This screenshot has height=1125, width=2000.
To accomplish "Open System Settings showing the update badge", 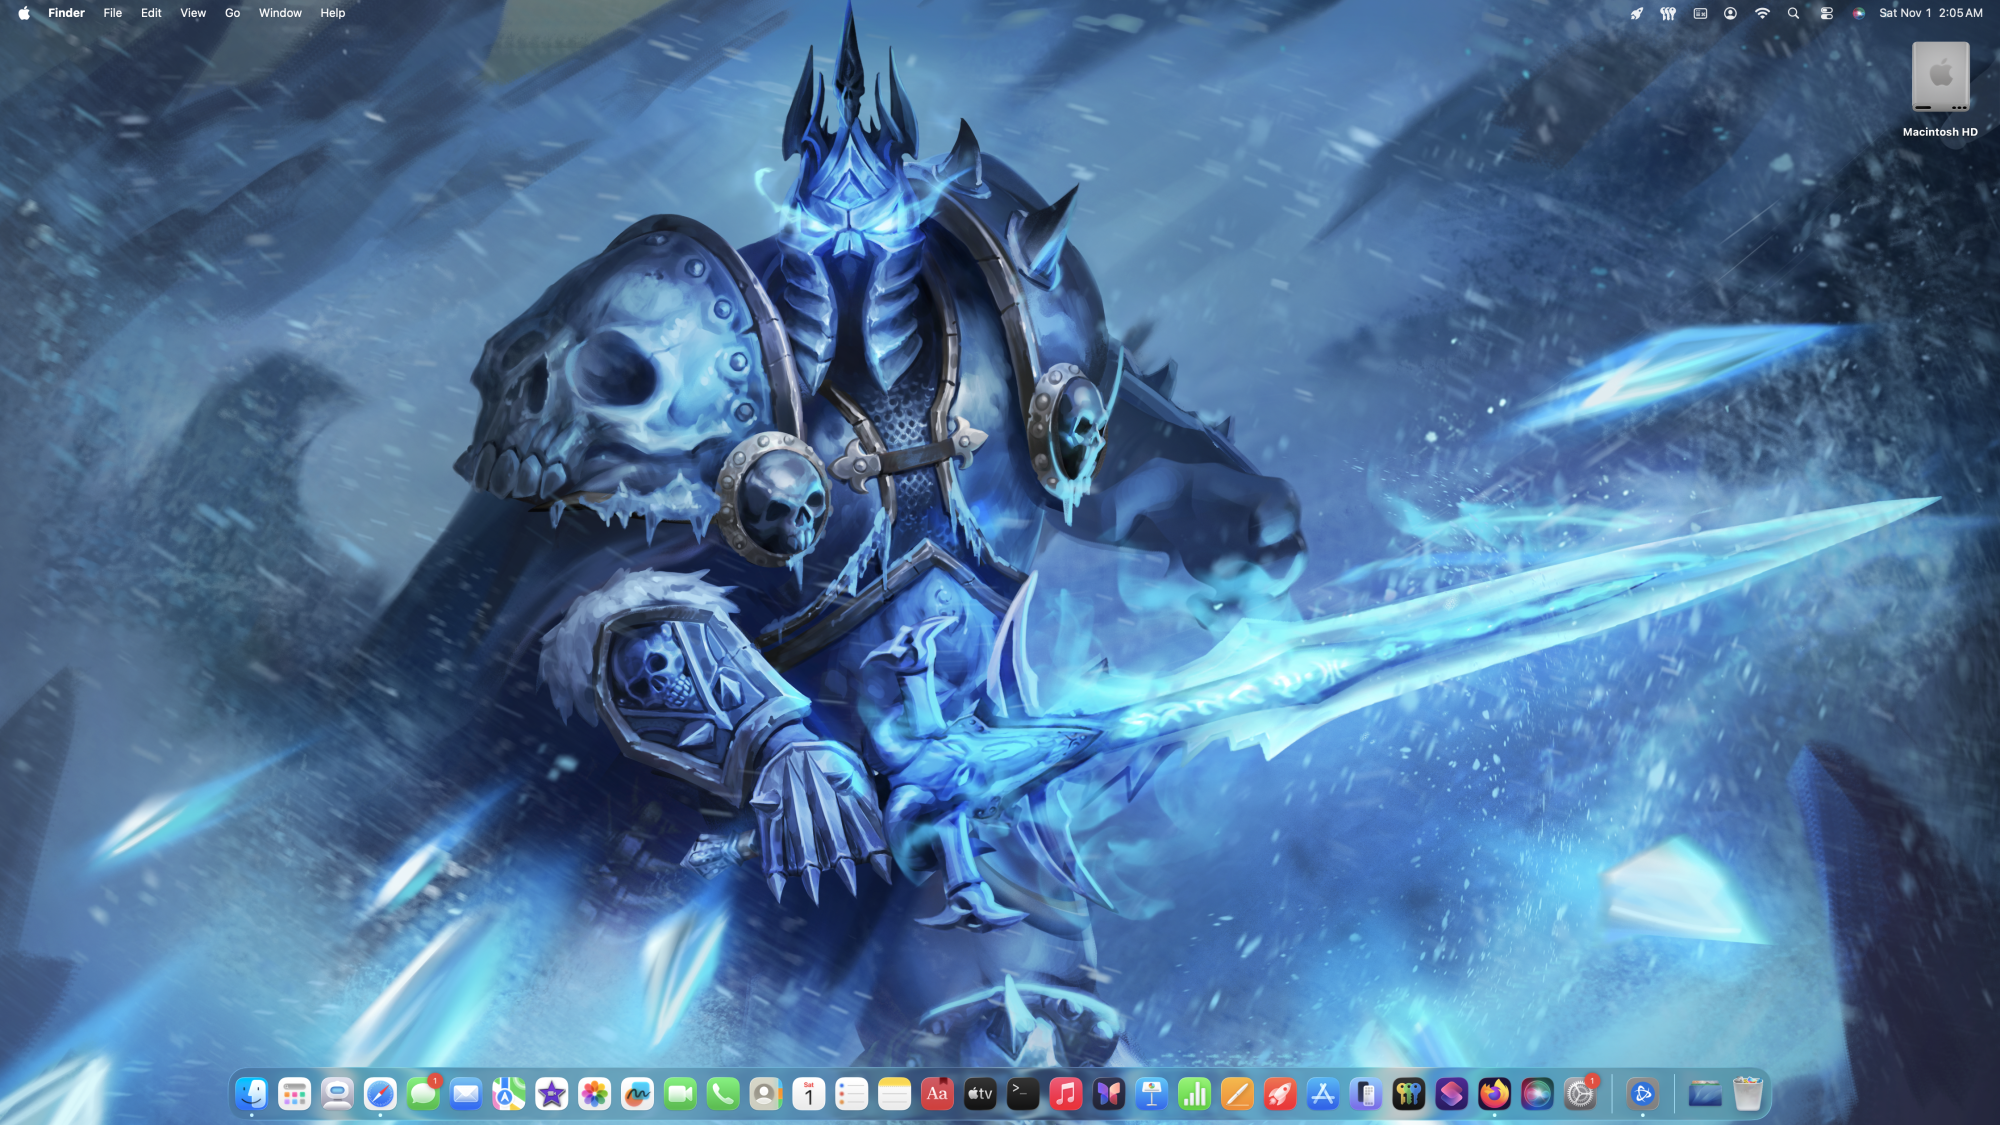I will (1580, 1094).
